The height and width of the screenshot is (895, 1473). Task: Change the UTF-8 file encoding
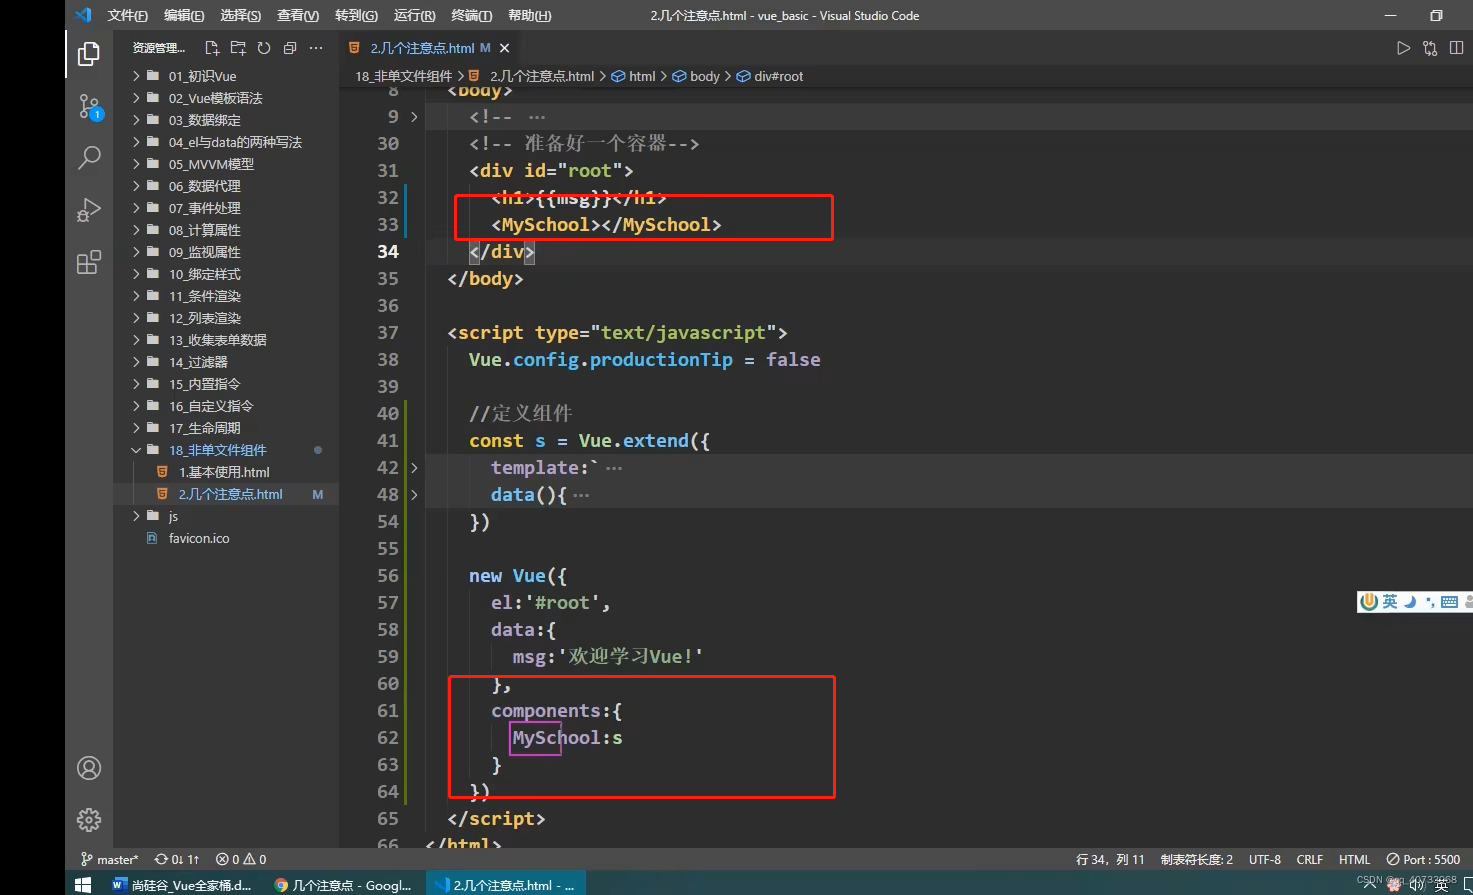click(1265, 859)
